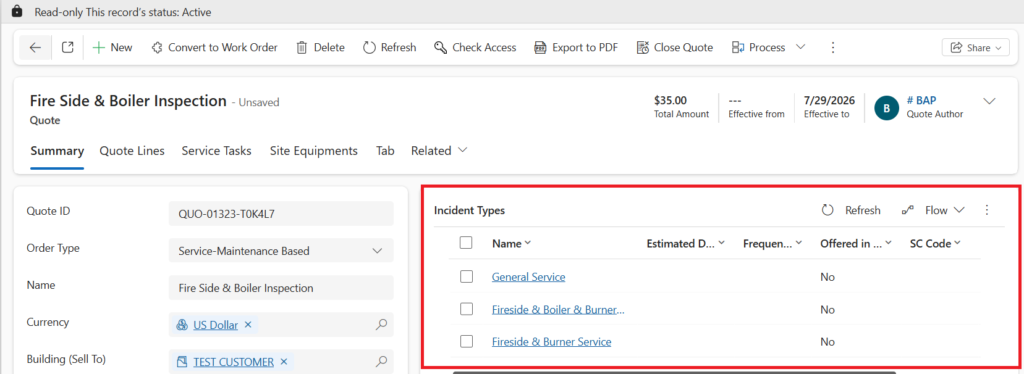Click the Export to PDF icon
The image size is (1024, 374).
coord(540,48)
